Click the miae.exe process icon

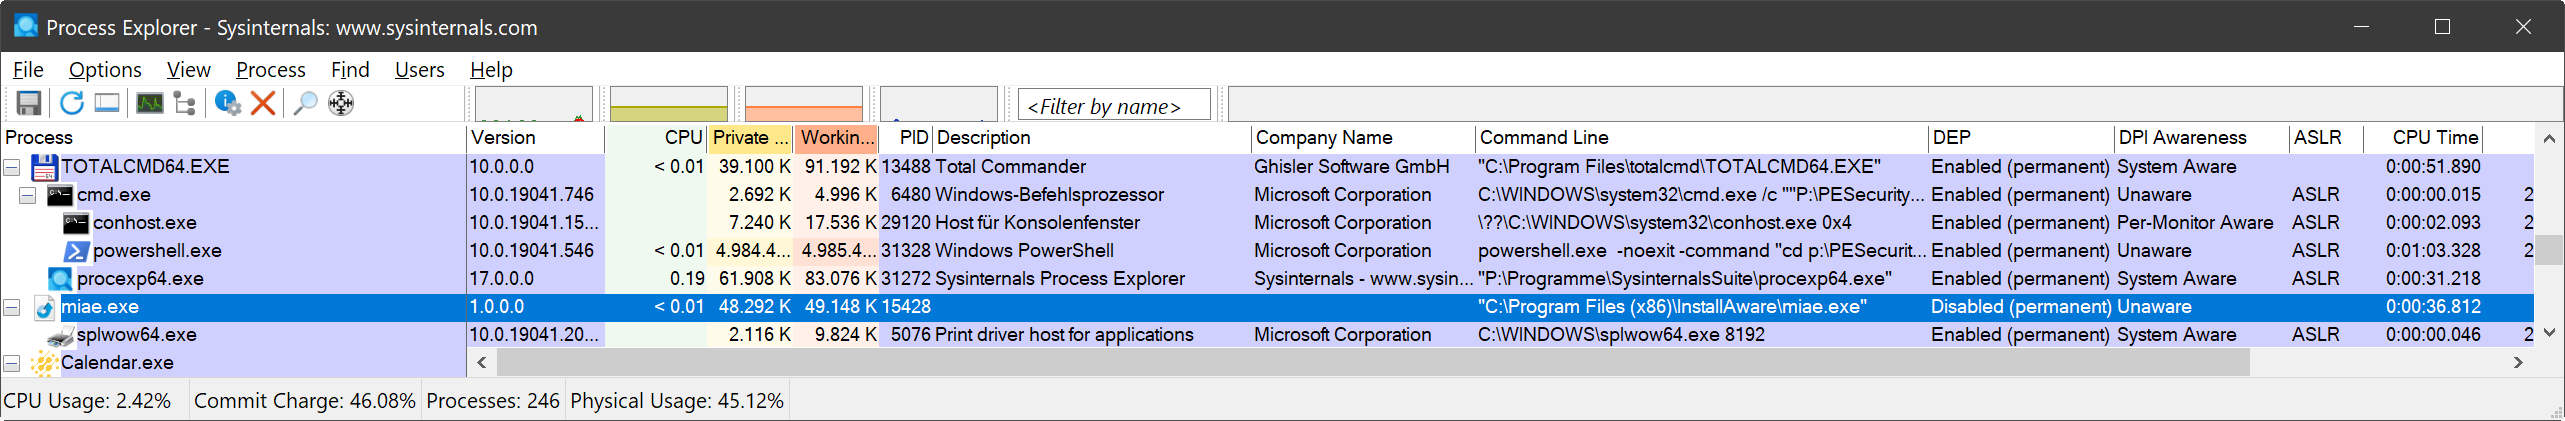tap(45, 307)
